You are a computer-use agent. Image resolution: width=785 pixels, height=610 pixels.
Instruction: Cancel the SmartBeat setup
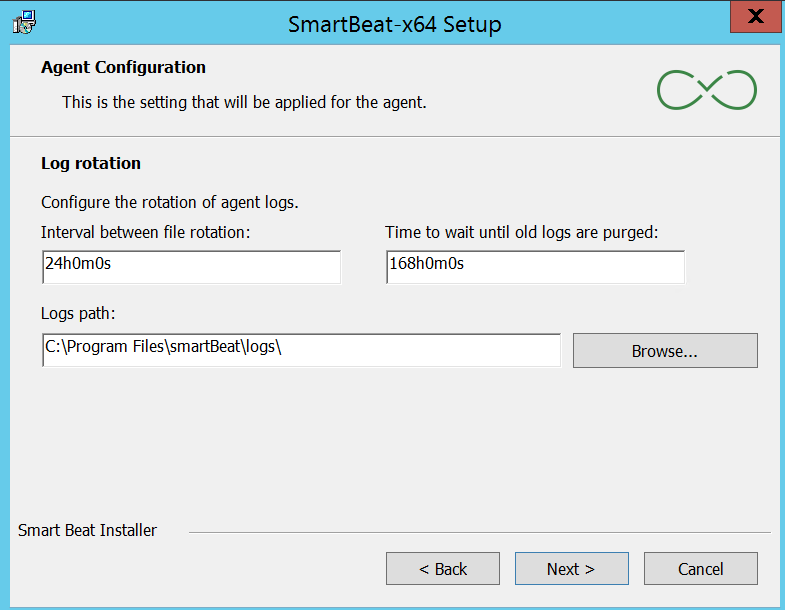701,568
